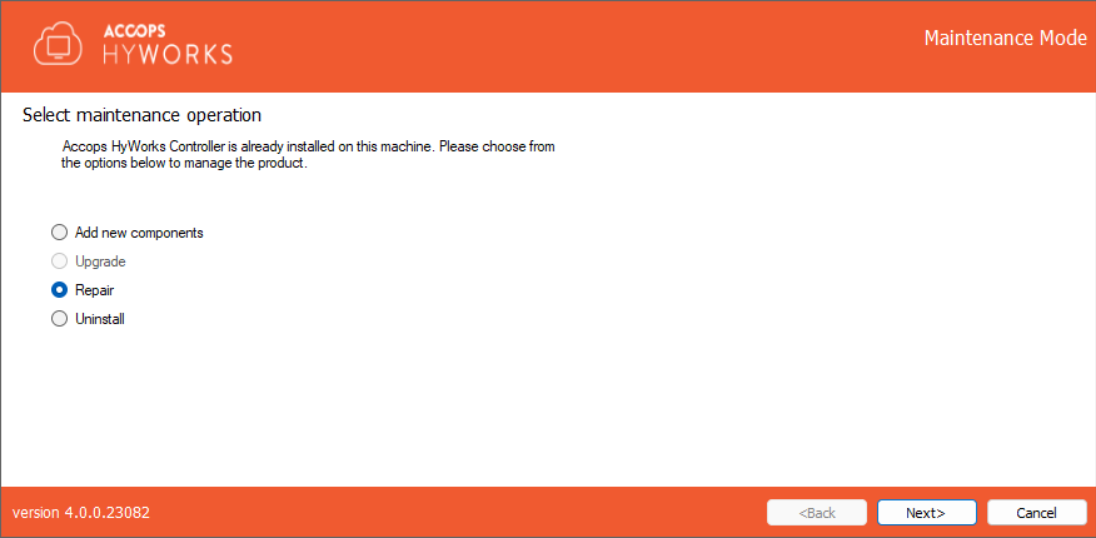Select the Uninstall radio button circle
The width and height of the screenshot is (1096, 538).
59,319
